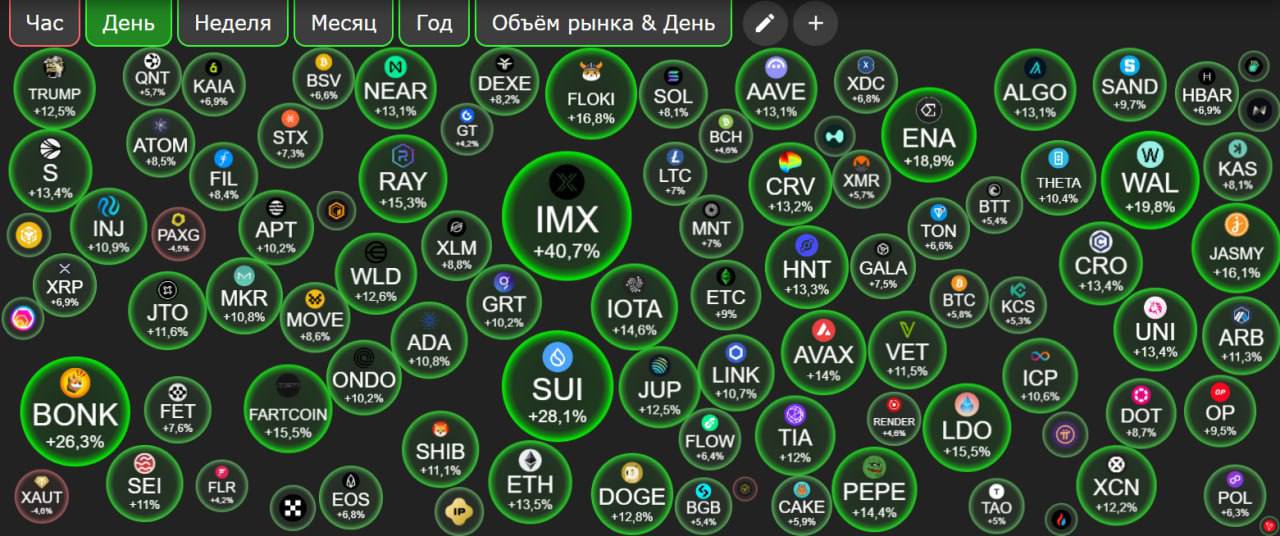This screenshot has height=536, width=1280.
Task: Open the S +13,4% bubble
Action: tap(50, 171)
